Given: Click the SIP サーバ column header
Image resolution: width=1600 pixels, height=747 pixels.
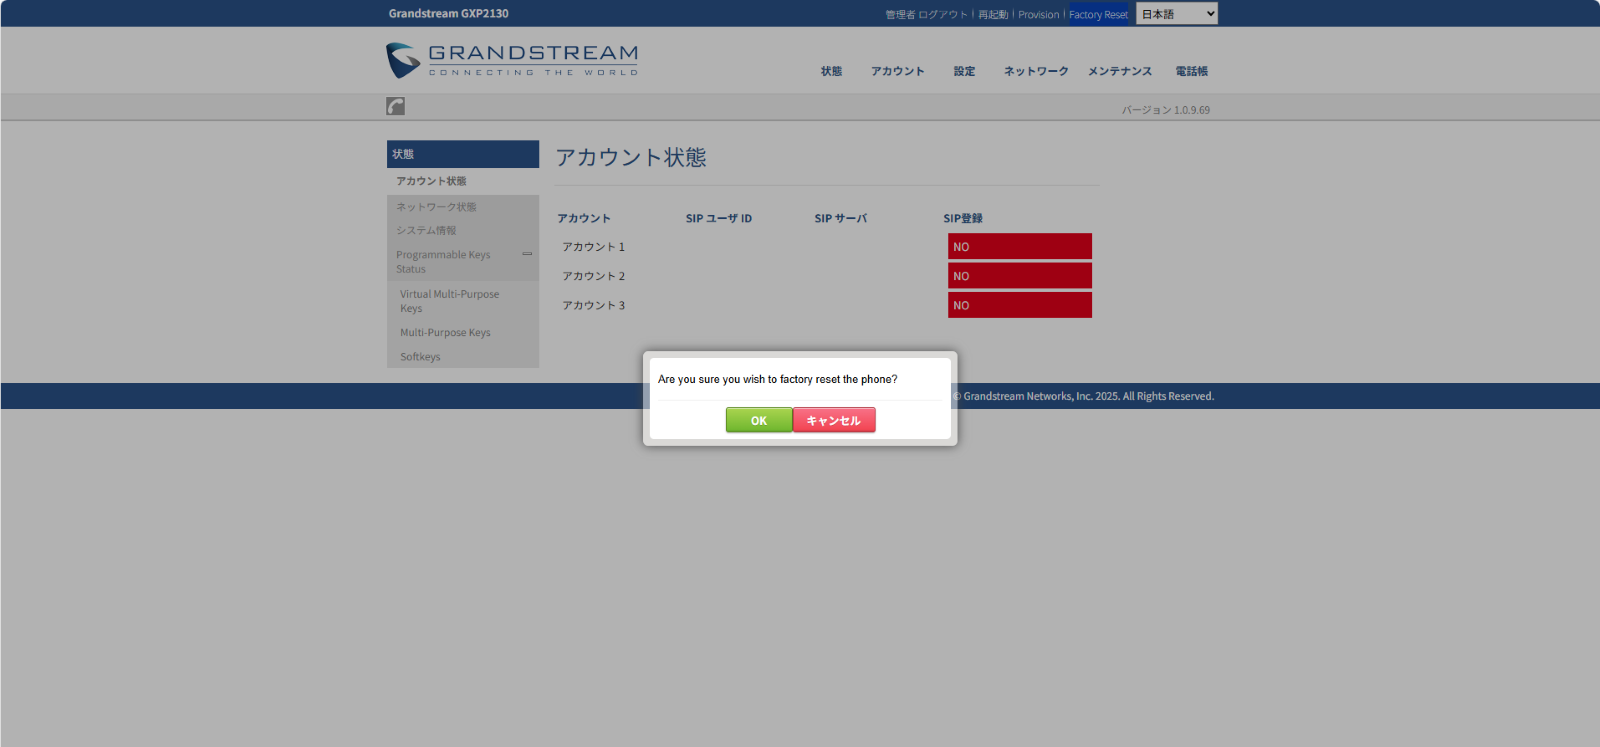Looking at the screenshot, I should click(x=841, y=218).
